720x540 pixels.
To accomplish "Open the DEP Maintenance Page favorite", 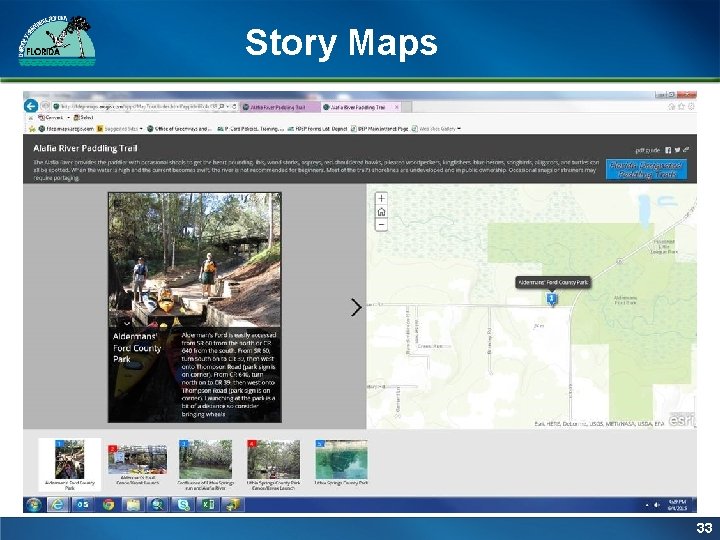I will coord(380,129).
